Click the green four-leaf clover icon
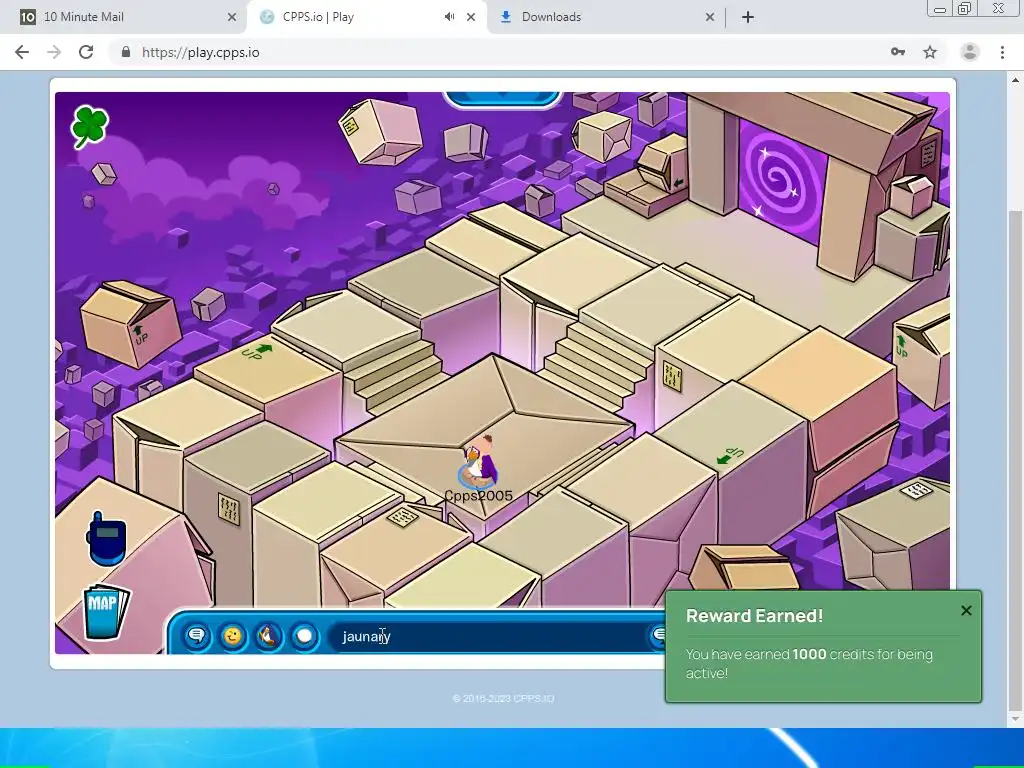This screenshot has height=768, width=1024. (x=89, y=127)
